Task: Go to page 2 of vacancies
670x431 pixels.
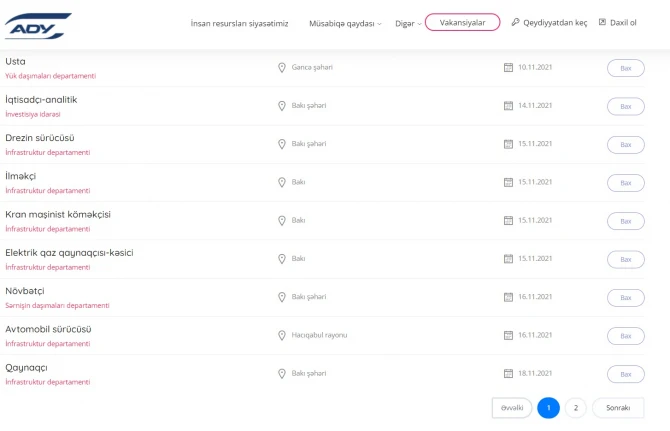Action: click(x=576, y=408)
